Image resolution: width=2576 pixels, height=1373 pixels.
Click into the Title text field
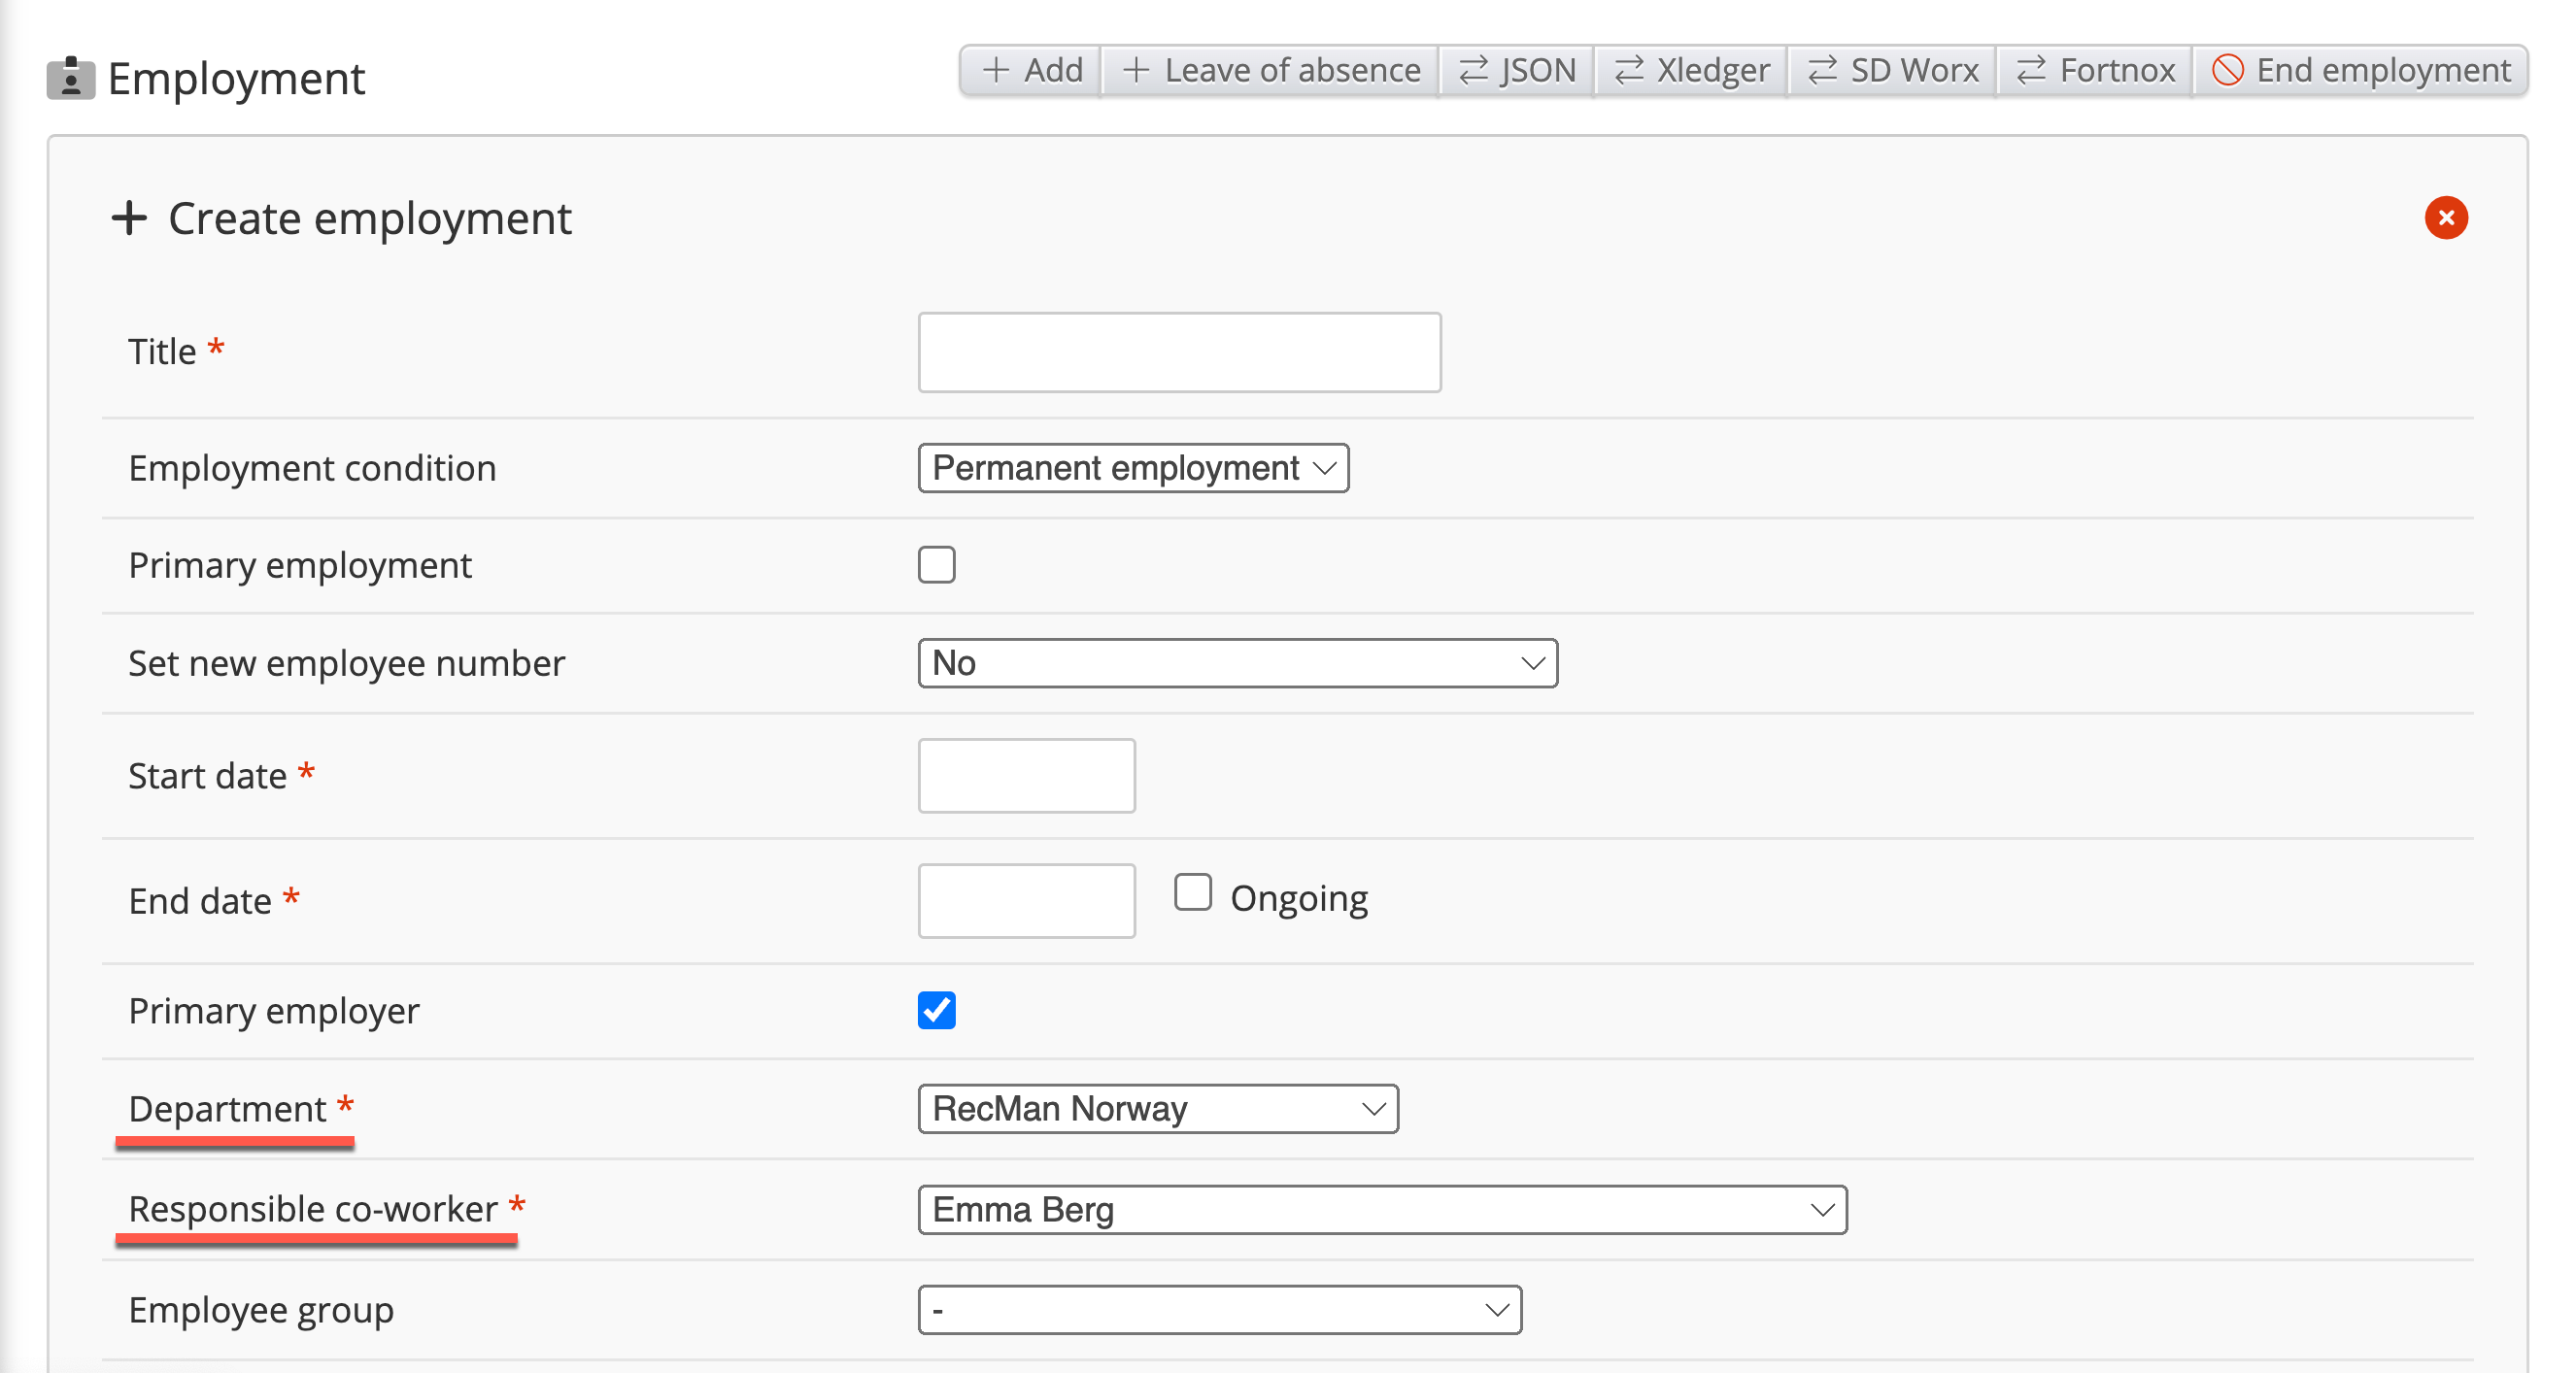[1179, 352]
